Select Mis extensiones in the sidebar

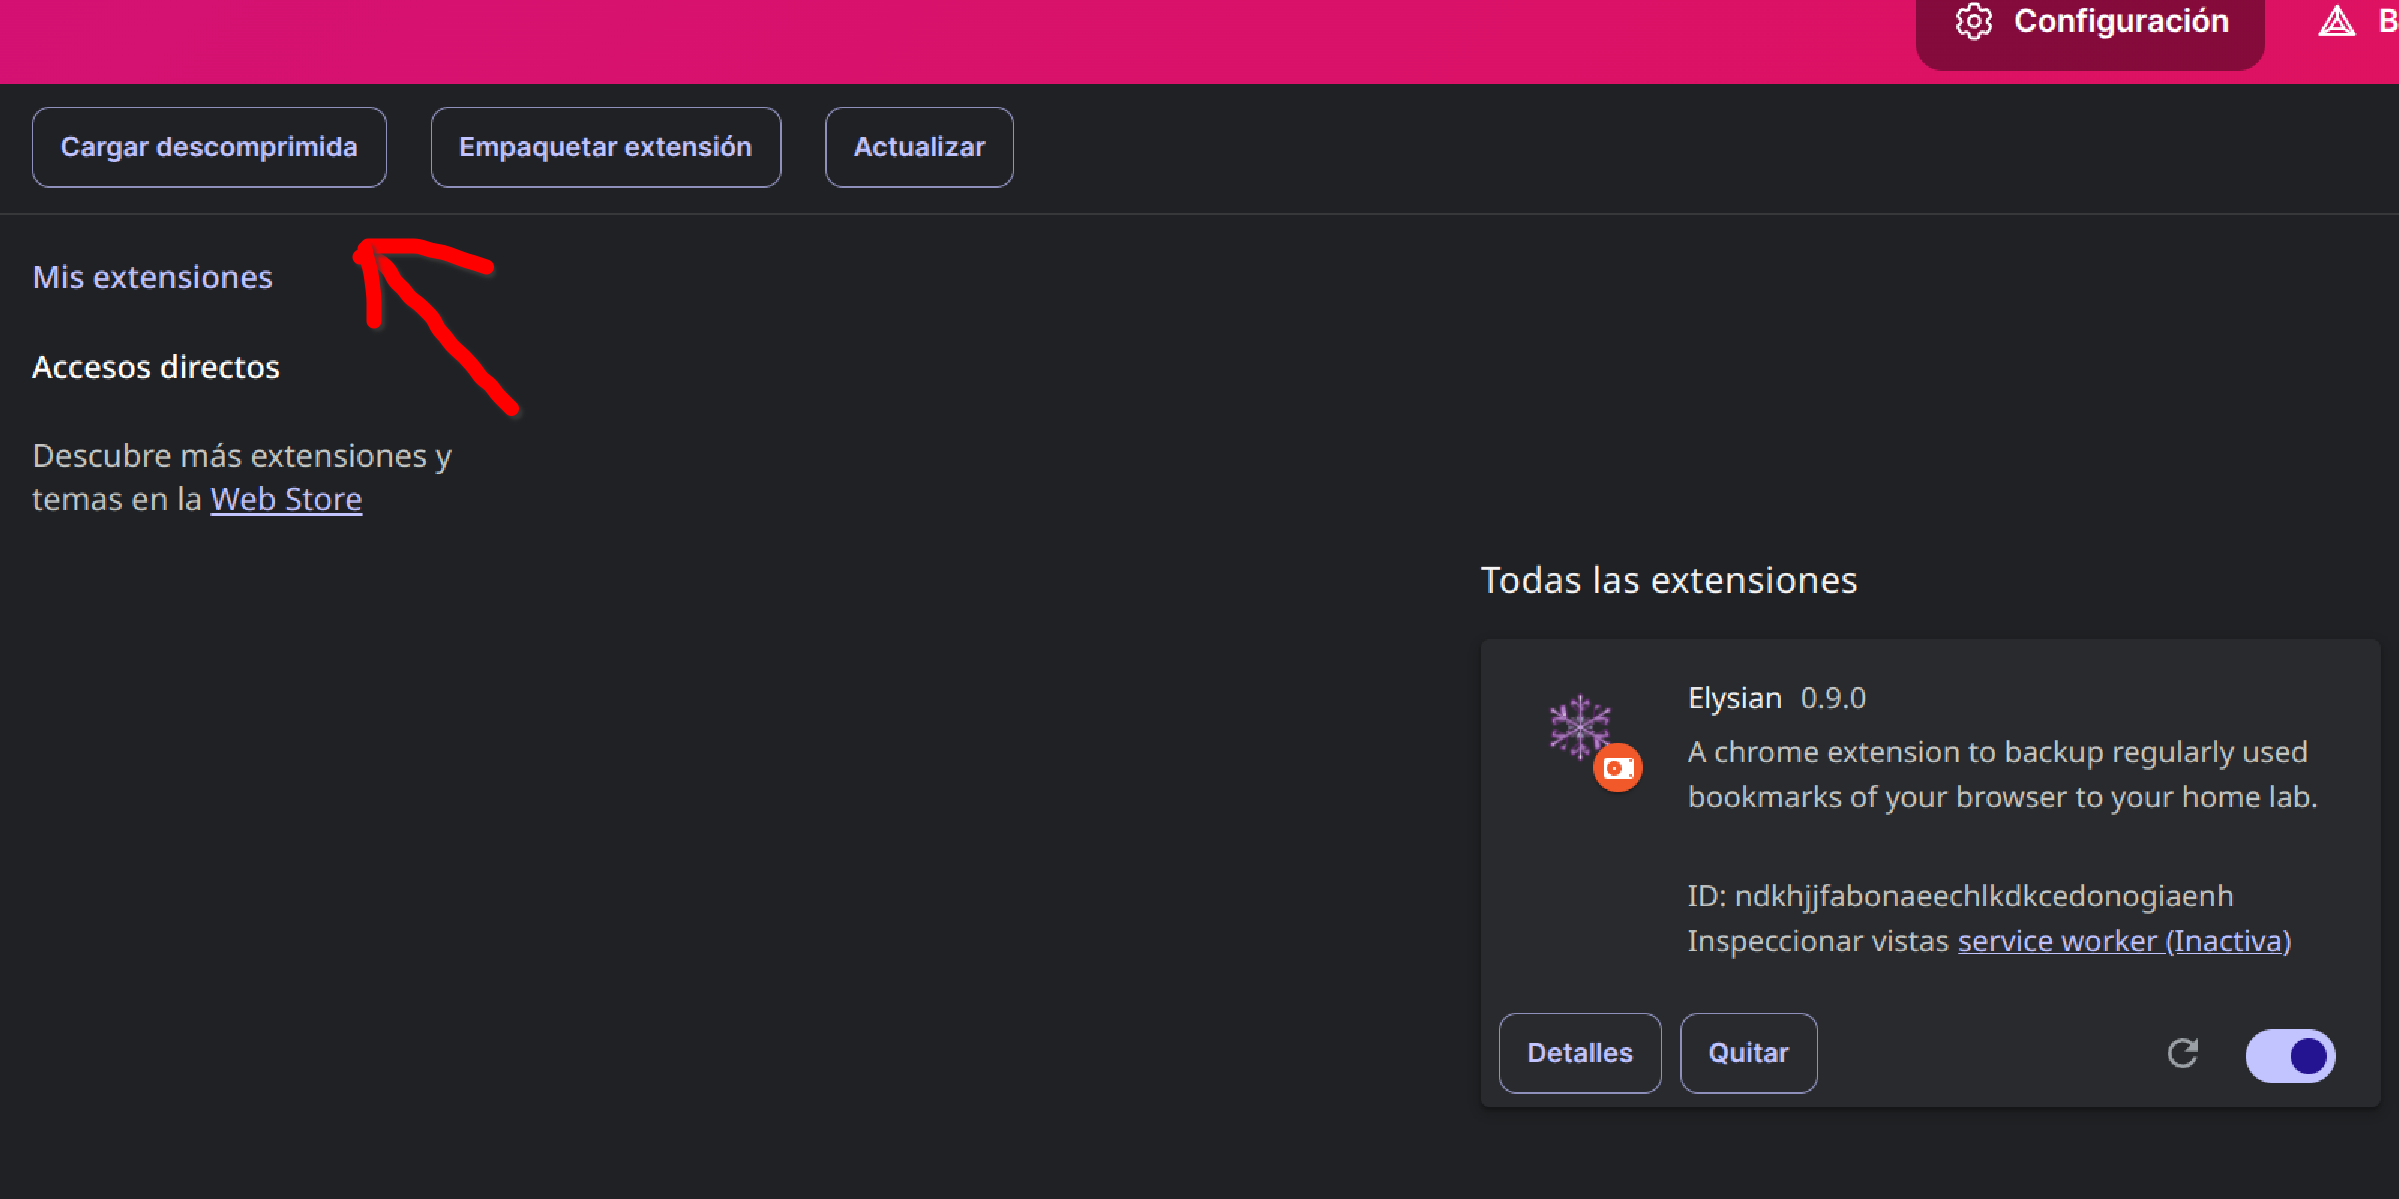pos(152,277)
